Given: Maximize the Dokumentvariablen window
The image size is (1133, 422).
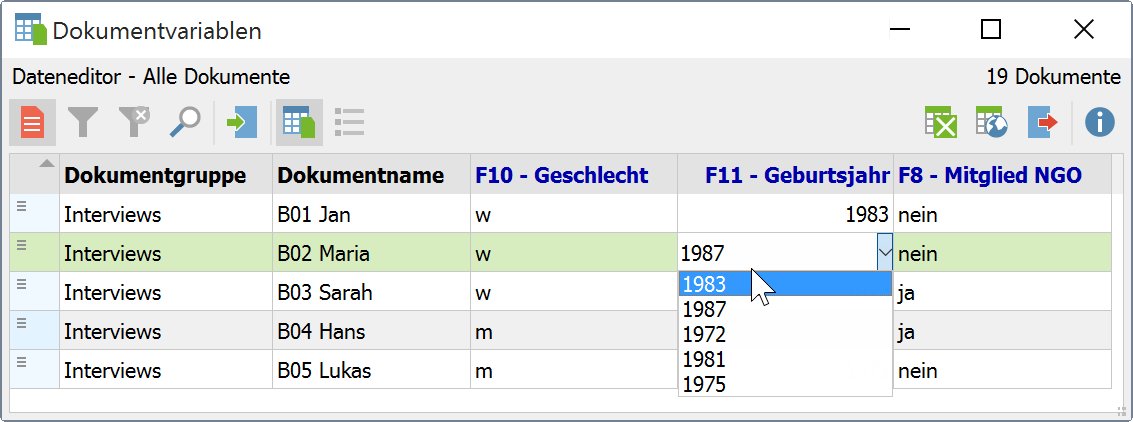Looking at the screenshot, I should [991, 30].
